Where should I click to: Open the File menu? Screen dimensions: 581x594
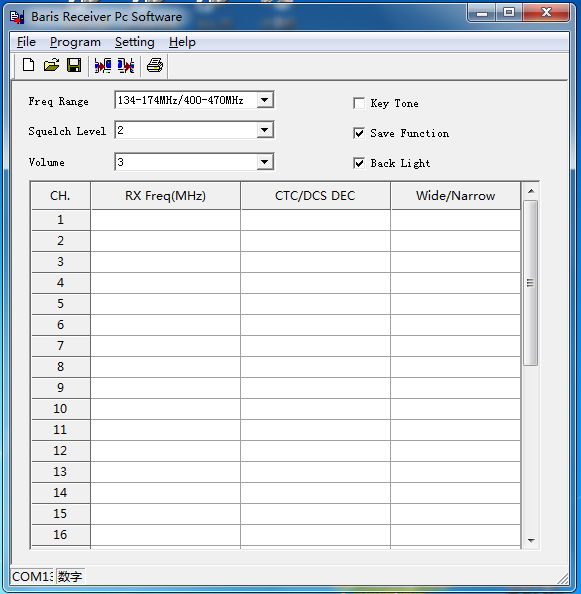point(26,42)
